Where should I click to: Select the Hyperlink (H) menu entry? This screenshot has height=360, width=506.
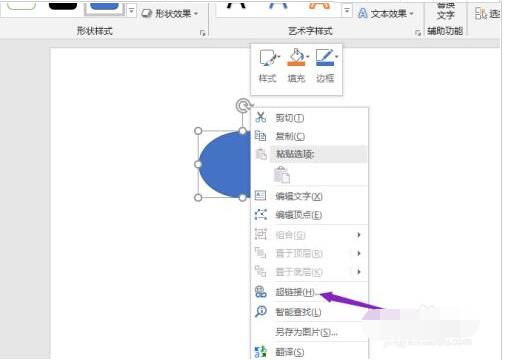coord(297,292)
